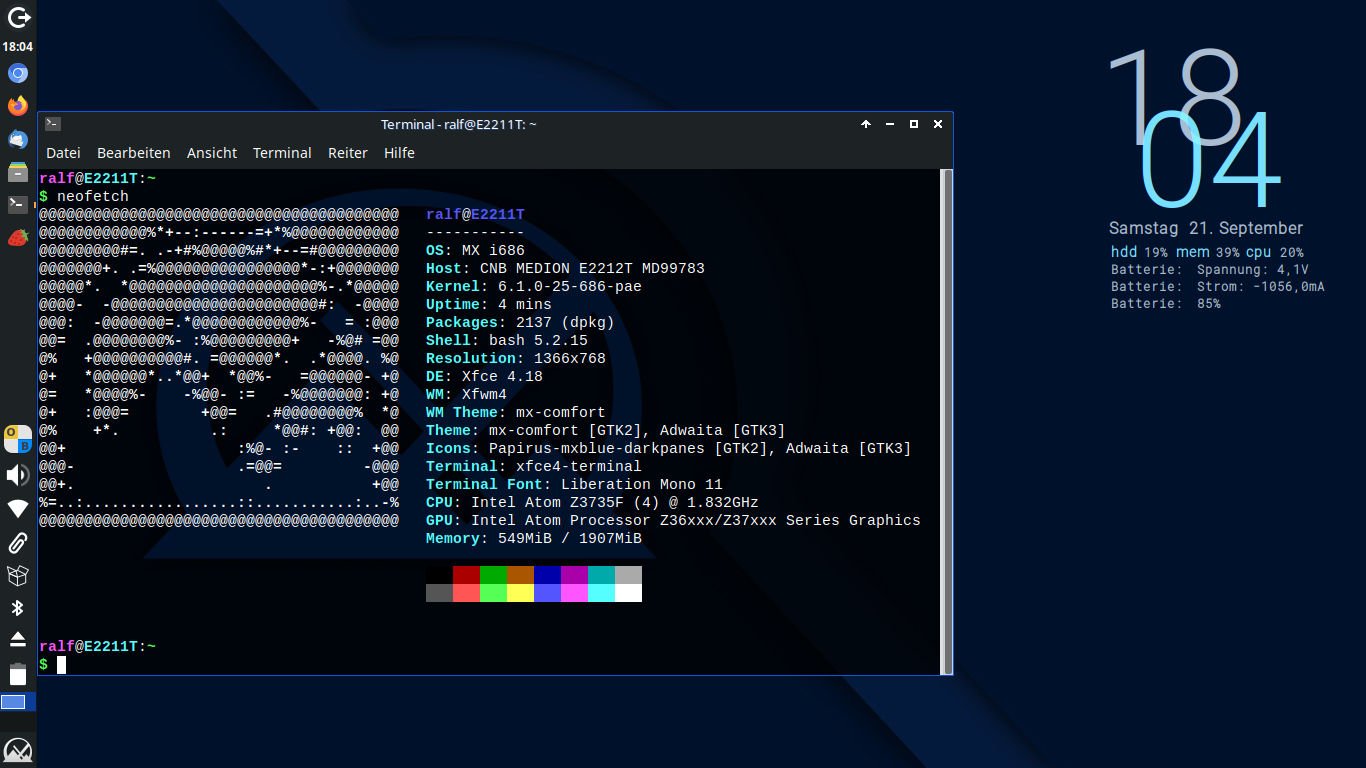Viewport: 1366px width, 768px height.
Task: Click the magenta color block in top row
Action: point(574,575)
